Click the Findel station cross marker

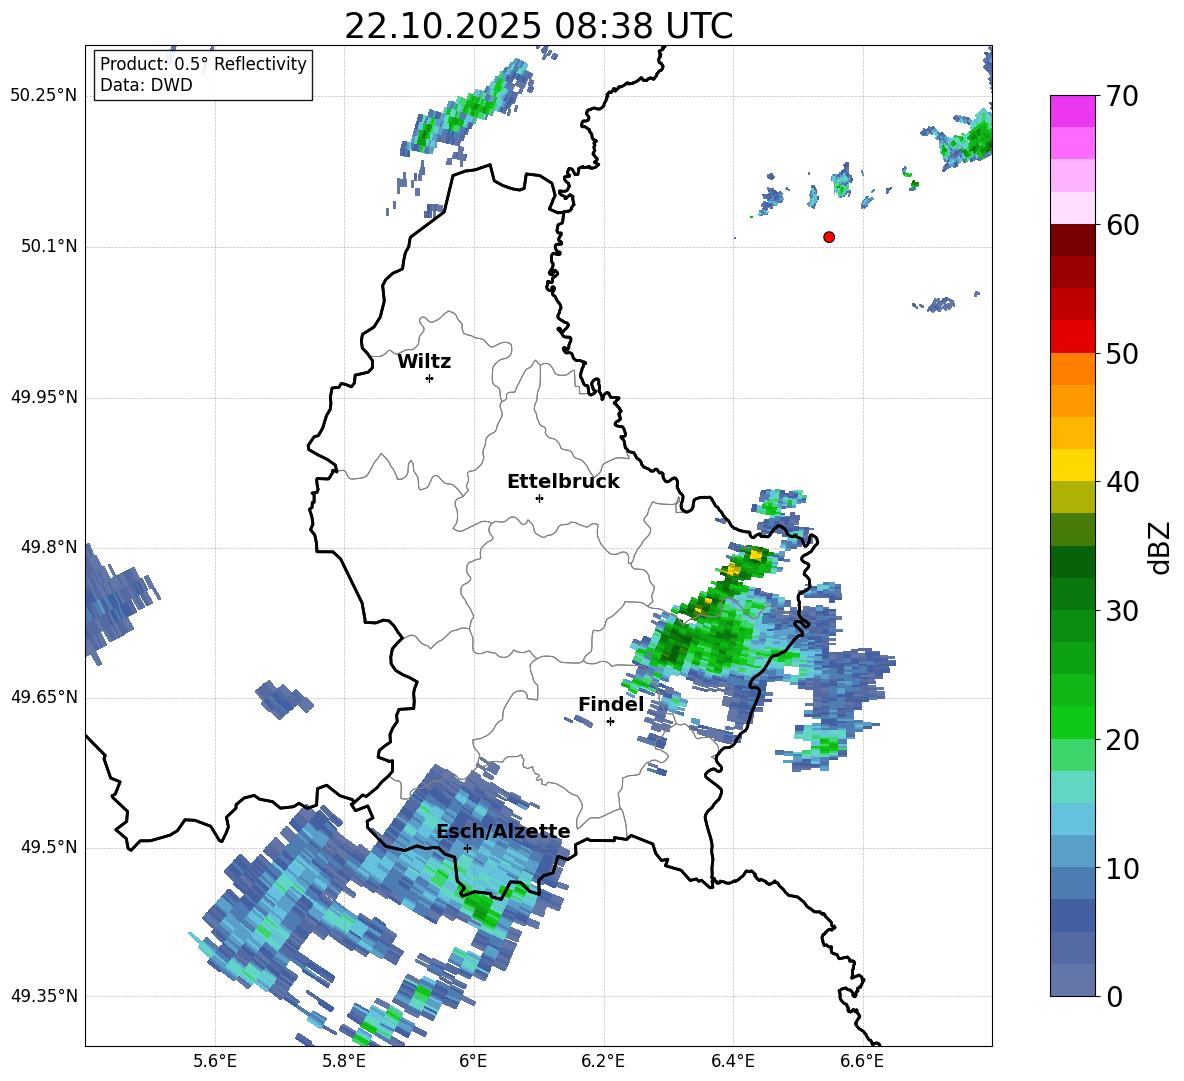click(x=610, y=722)
